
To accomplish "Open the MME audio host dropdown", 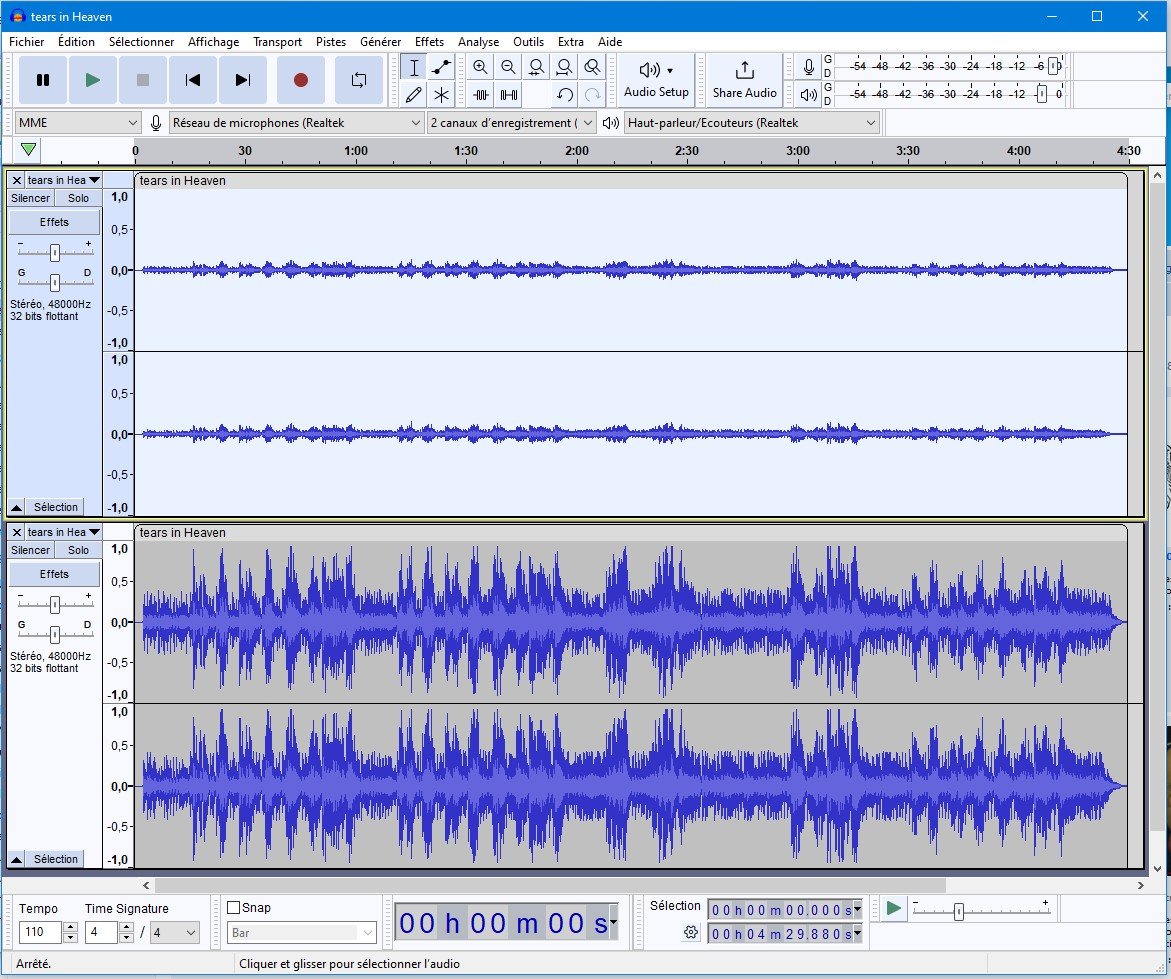I will [x=78, y=122].
